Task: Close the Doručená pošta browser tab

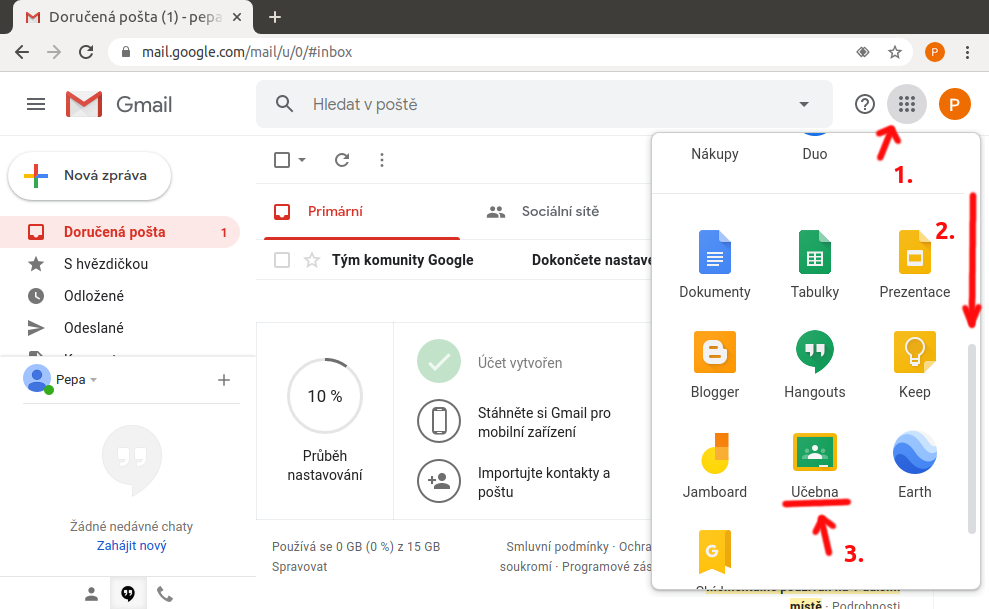Action: pyautogui.click(x=237, y=17)
